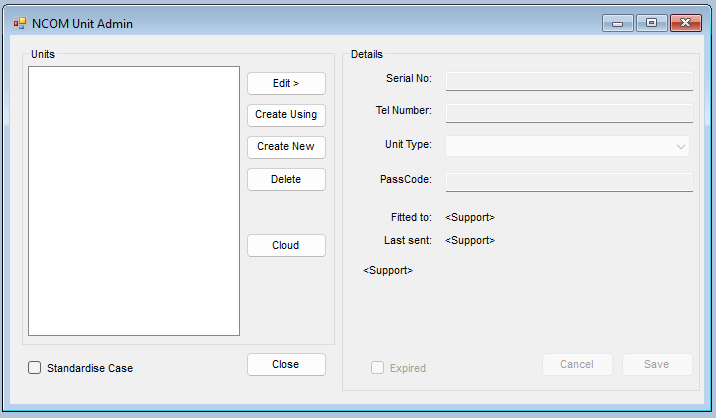The image size is (716, 418).
Task: Maximize the NCOM Unit Admin window
Action: 652,23
